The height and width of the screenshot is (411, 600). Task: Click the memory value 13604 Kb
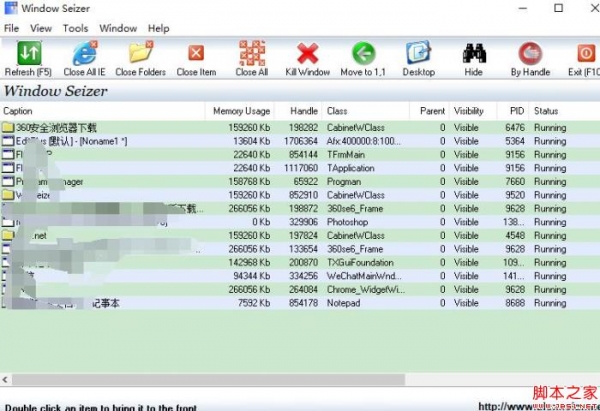coord(251,141)
